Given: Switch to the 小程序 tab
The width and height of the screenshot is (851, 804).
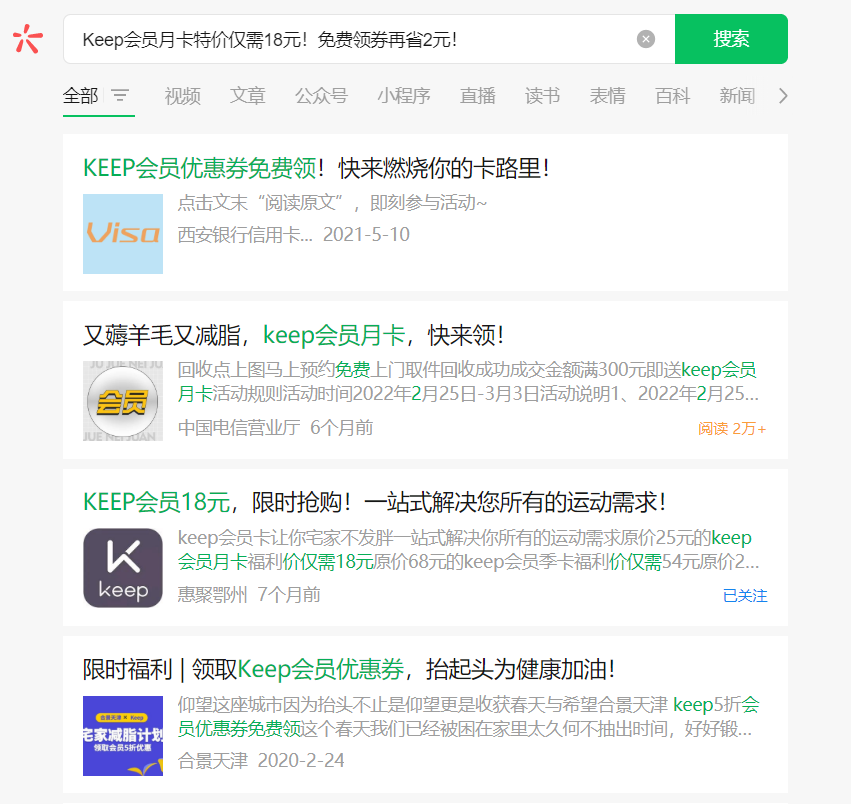Looking at the screenshot, I should pos(404,96).
